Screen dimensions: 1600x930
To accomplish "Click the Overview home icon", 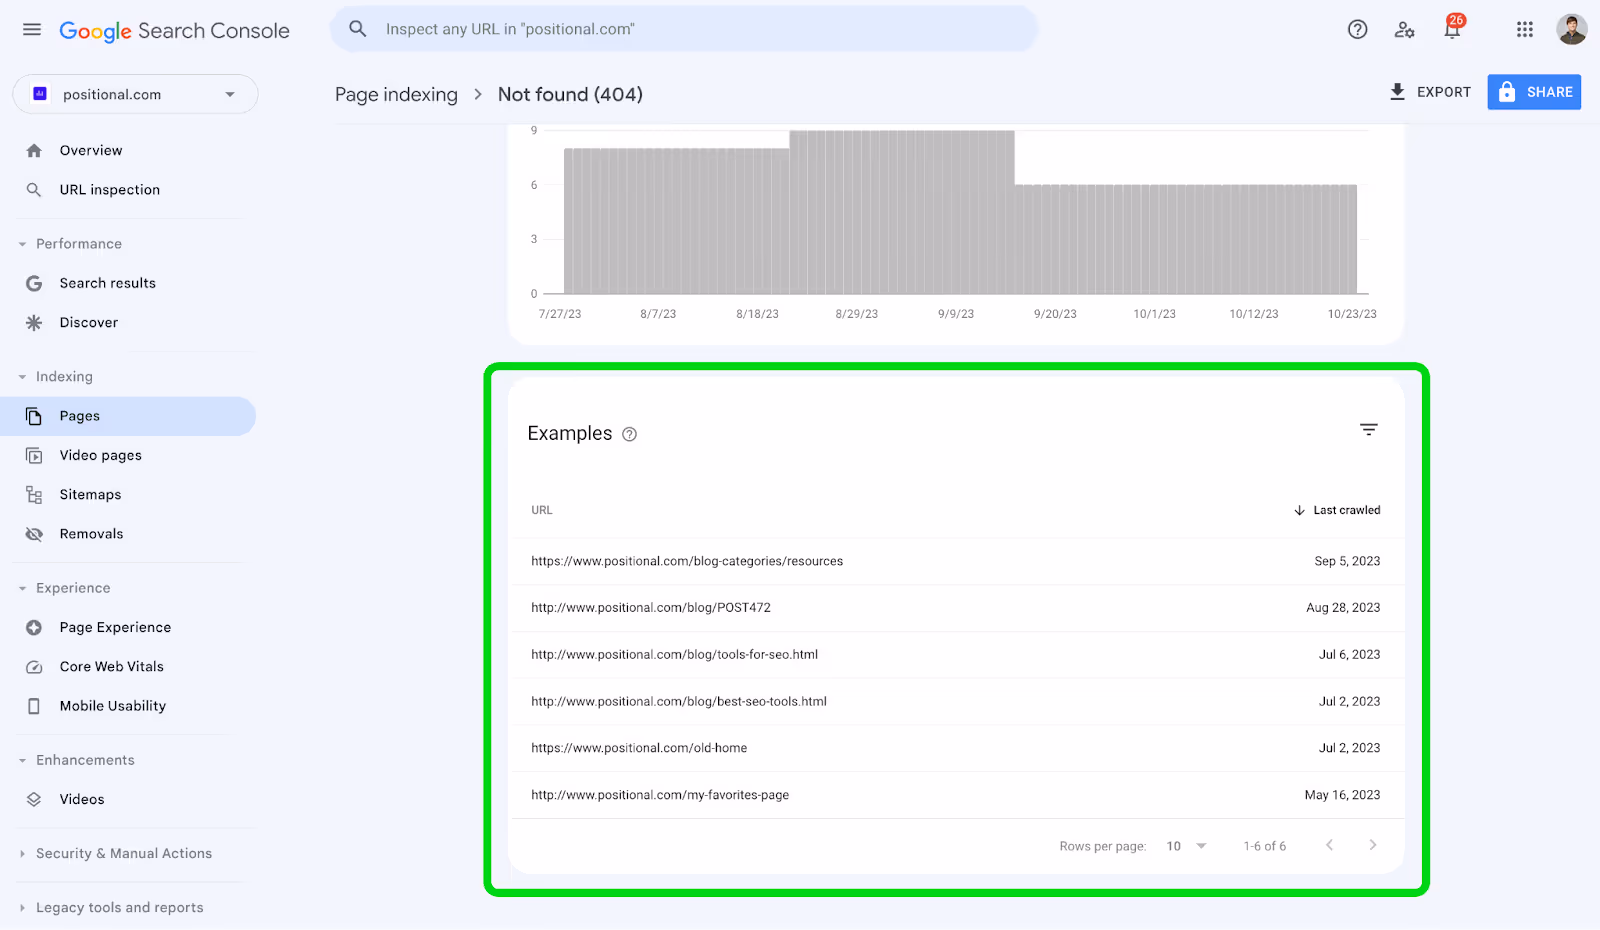I will click(34, 151).
